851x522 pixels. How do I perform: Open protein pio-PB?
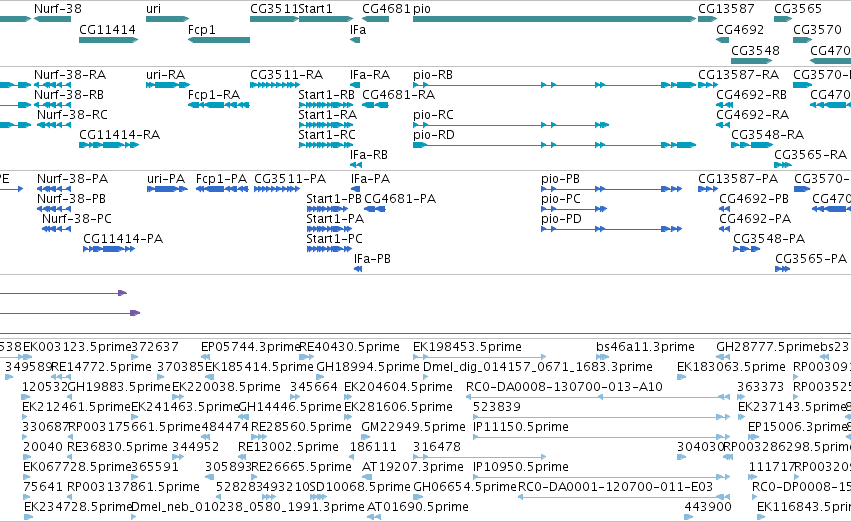(560, 179)
